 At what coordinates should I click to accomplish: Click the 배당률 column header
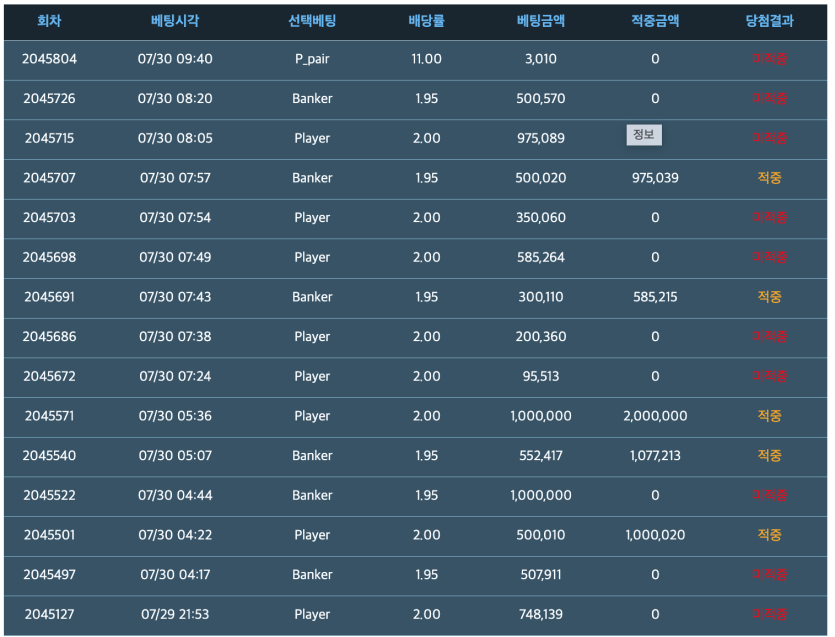tap(427, 21)
